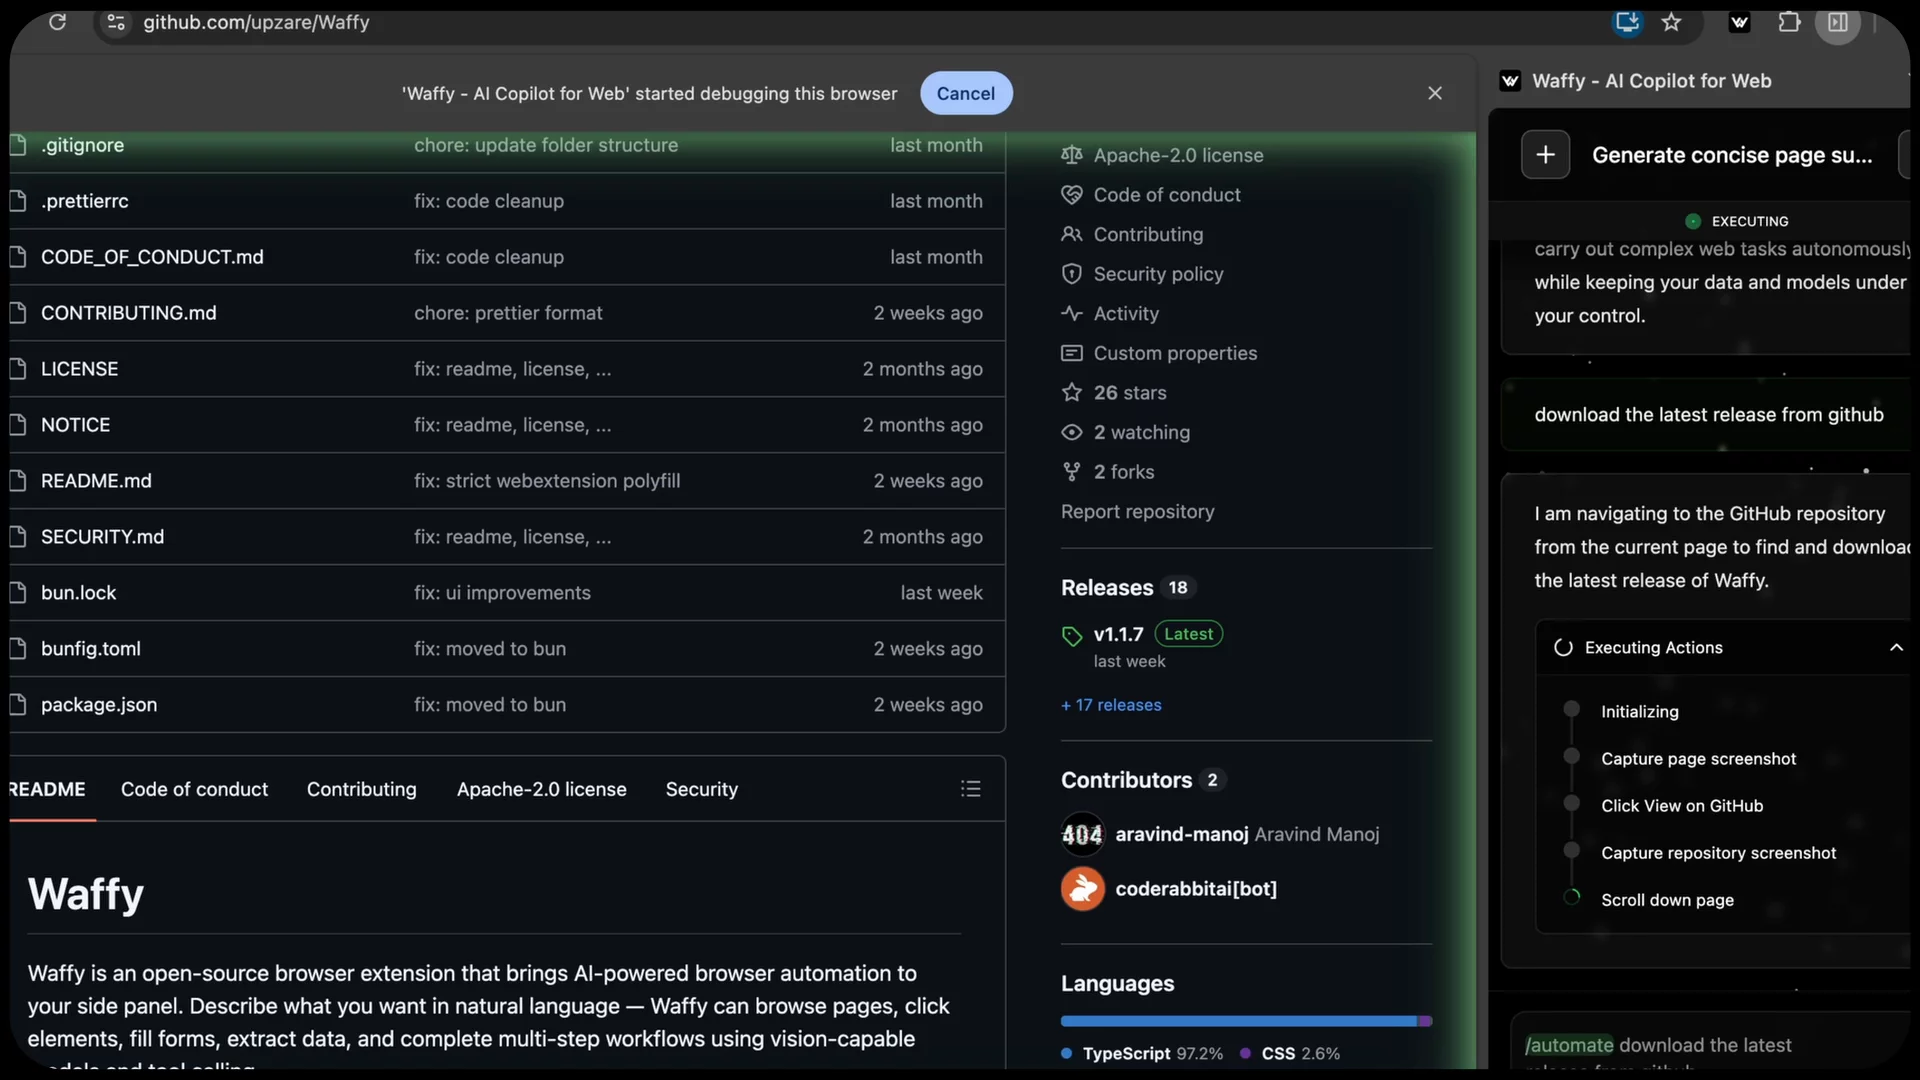This screenshot has height=1080, width=1920.
Task: Open the bun.lock file
Action: coord(79,593)
